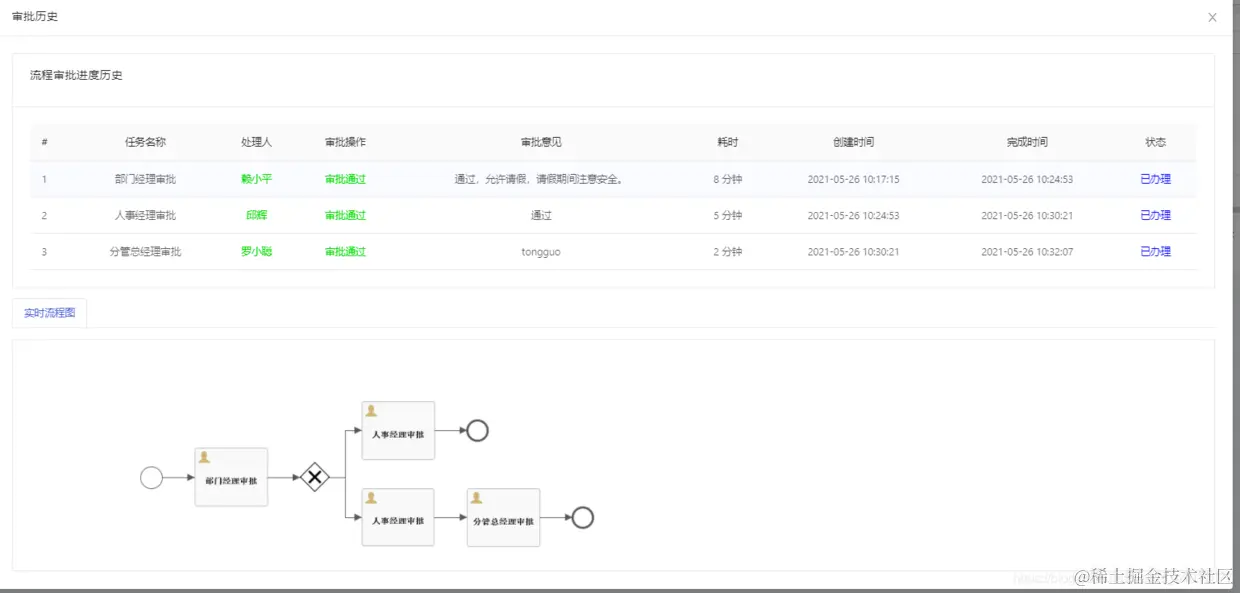Close the 审批历史 dialog

point(1212,17)
